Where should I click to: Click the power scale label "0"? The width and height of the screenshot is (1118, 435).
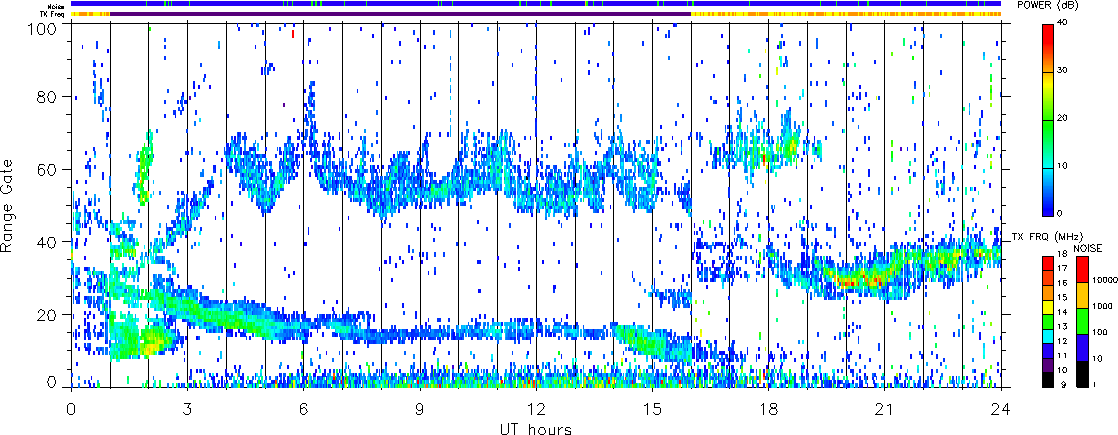pos(1060,215)
